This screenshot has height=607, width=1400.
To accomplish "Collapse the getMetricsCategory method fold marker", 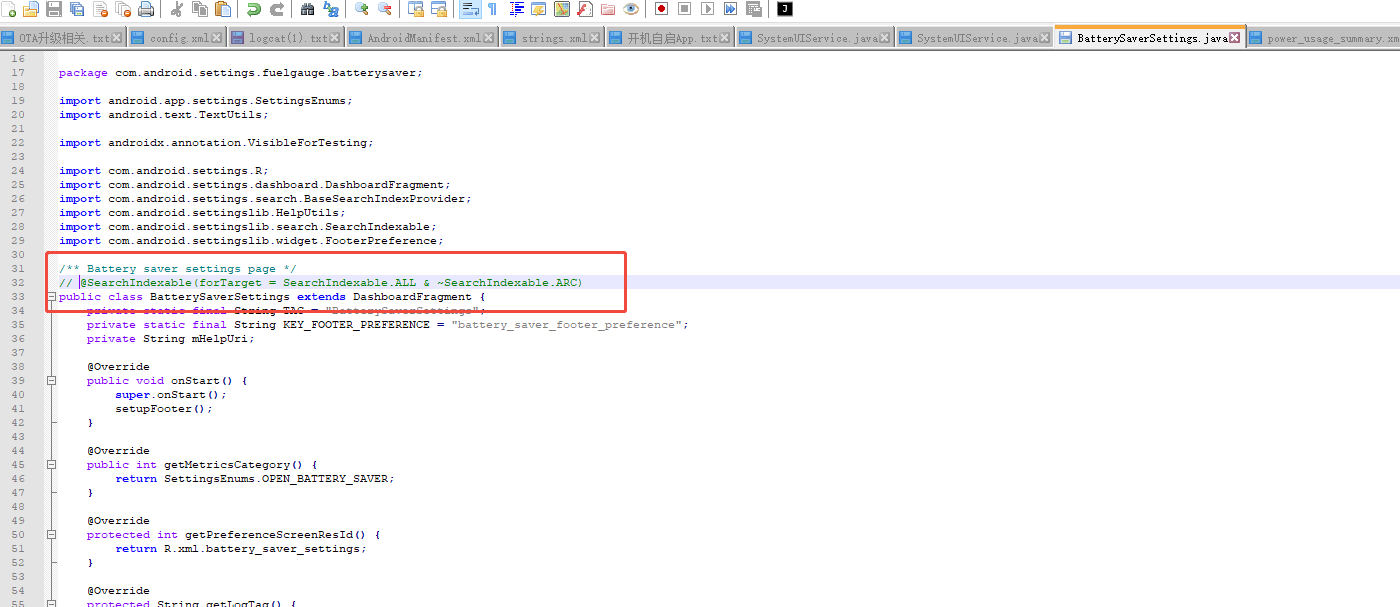I will tap(50, 465).
